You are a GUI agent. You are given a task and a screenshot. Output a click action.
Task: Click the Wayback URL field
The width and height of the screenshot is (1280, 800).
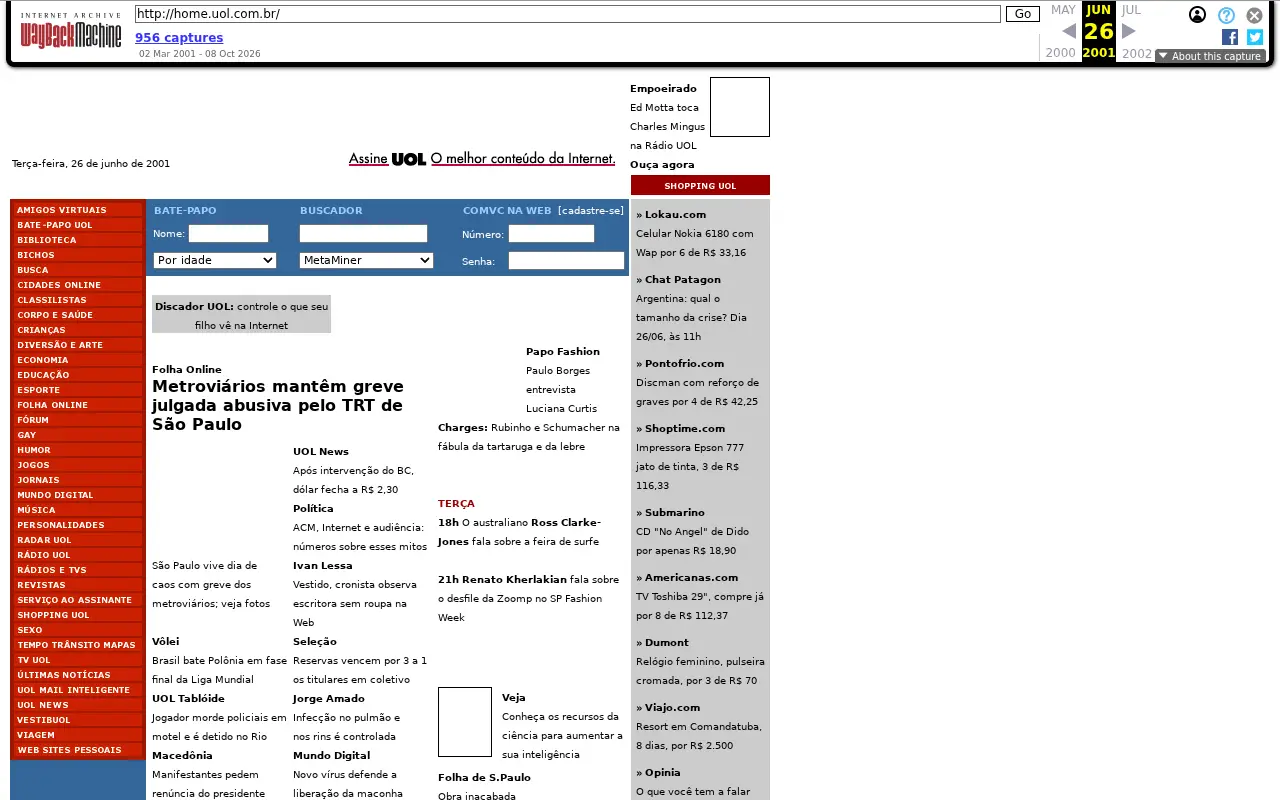[x=568, y=14]
